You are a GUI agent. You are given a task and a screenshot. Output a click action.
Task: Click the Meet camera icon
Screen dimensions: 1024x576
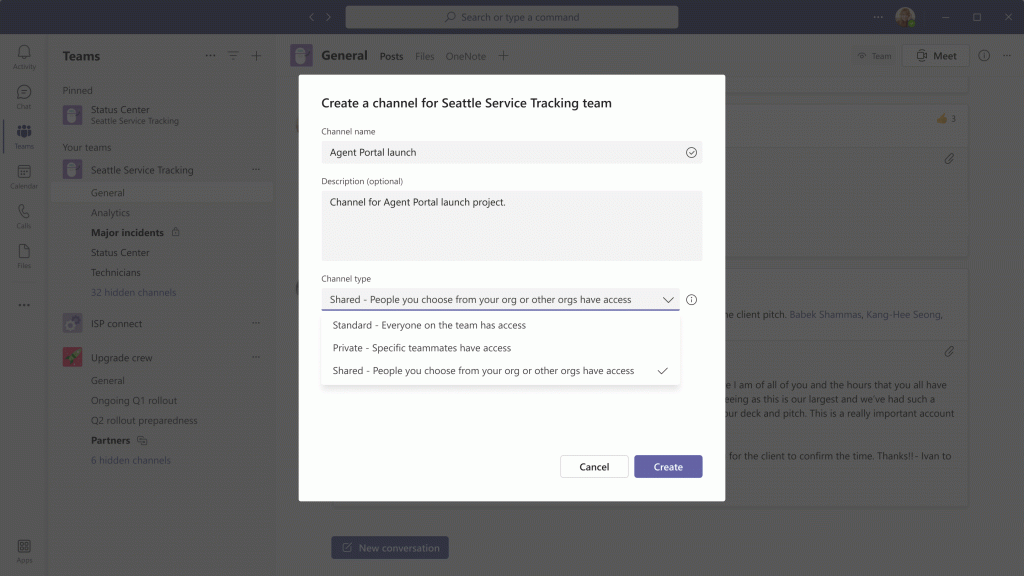(x=921, y=55)
